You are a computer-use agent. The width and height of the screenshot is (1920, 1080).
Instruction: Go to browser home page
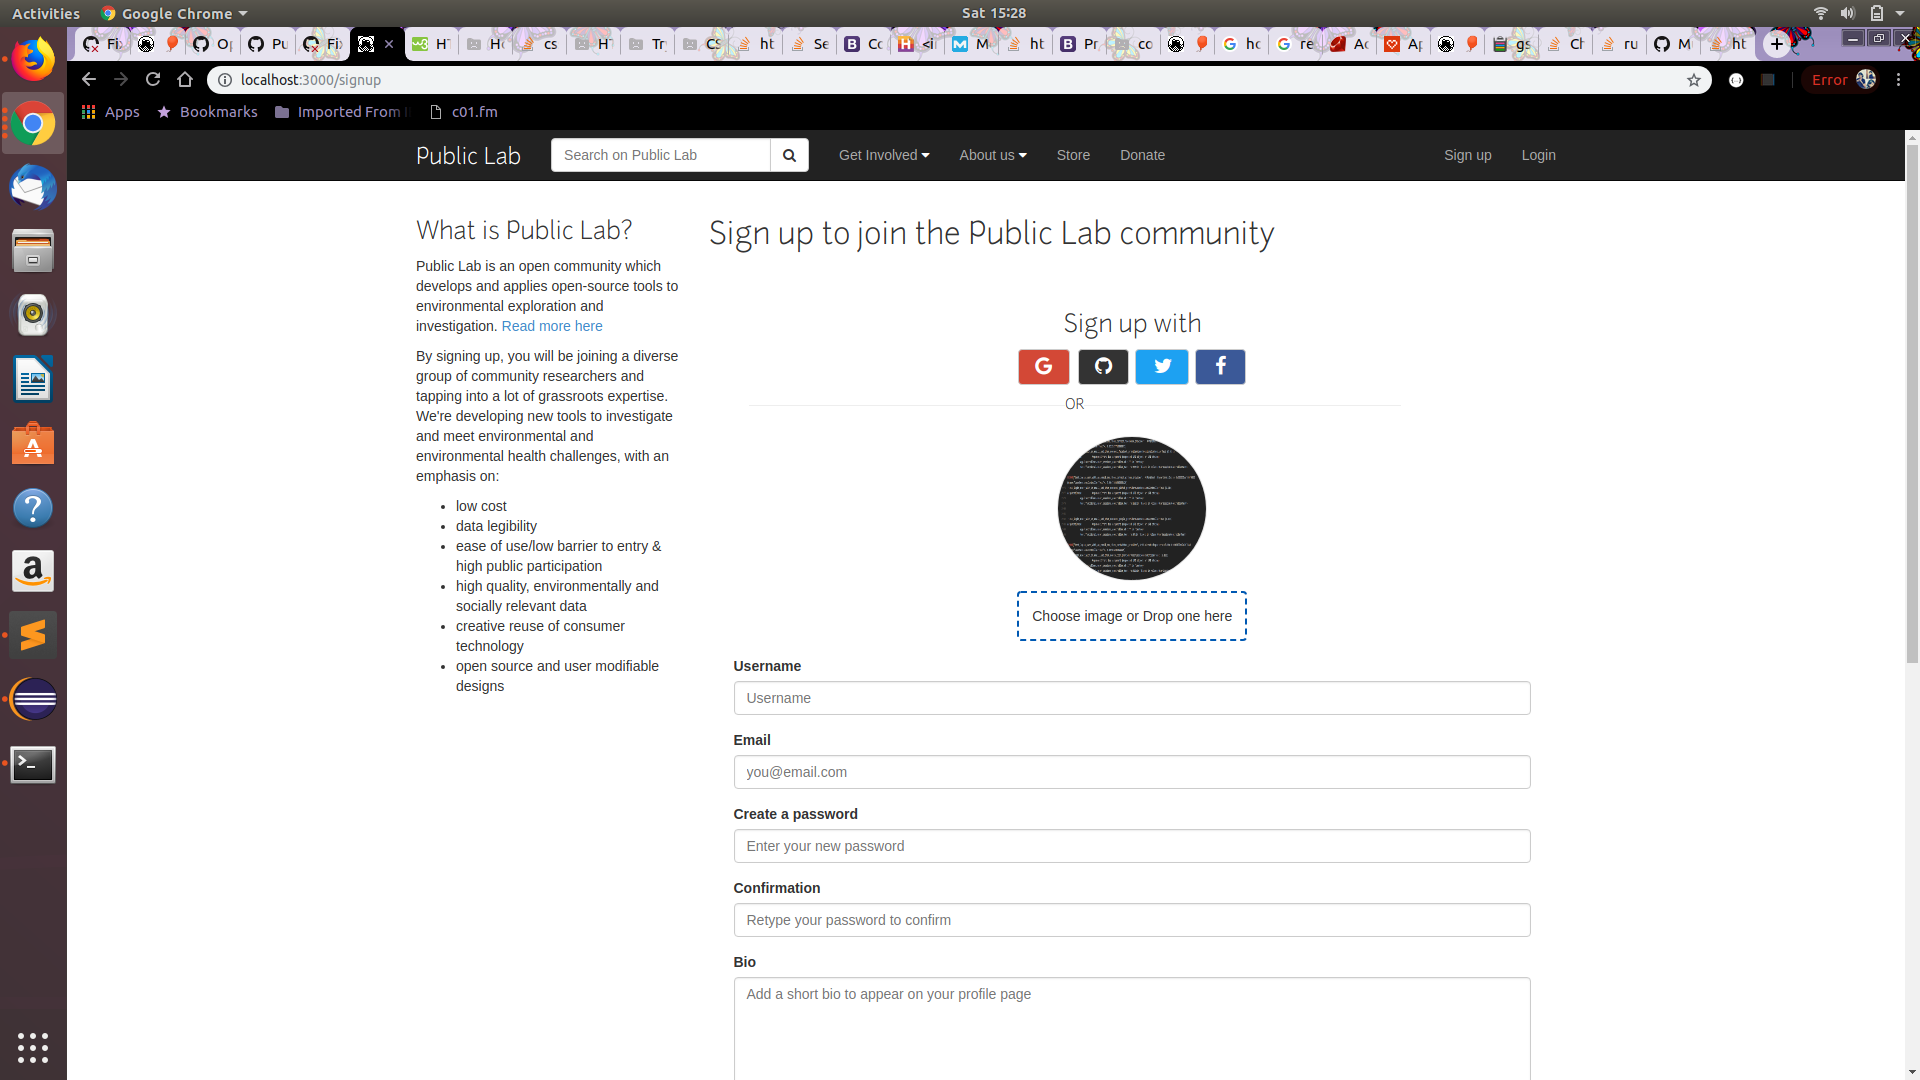(185, 79)
